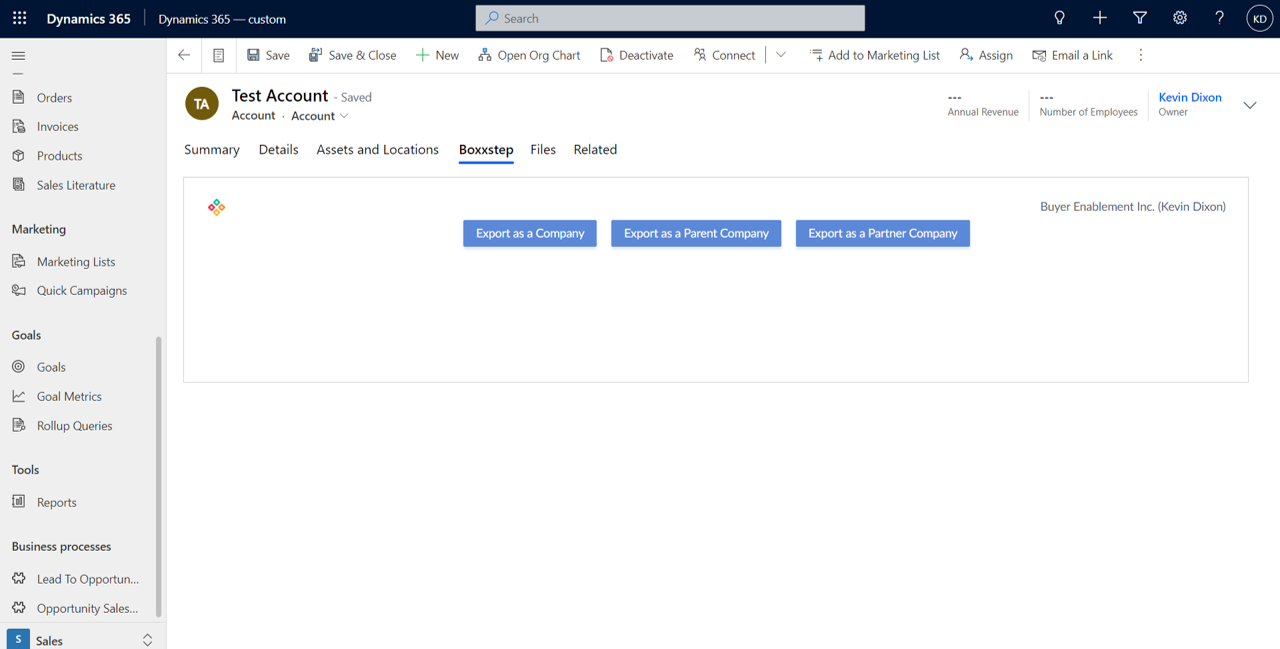Viewport: 1280px width, 649px height.
Task: Click the help question mark icon
Action: click(1219, 18)
